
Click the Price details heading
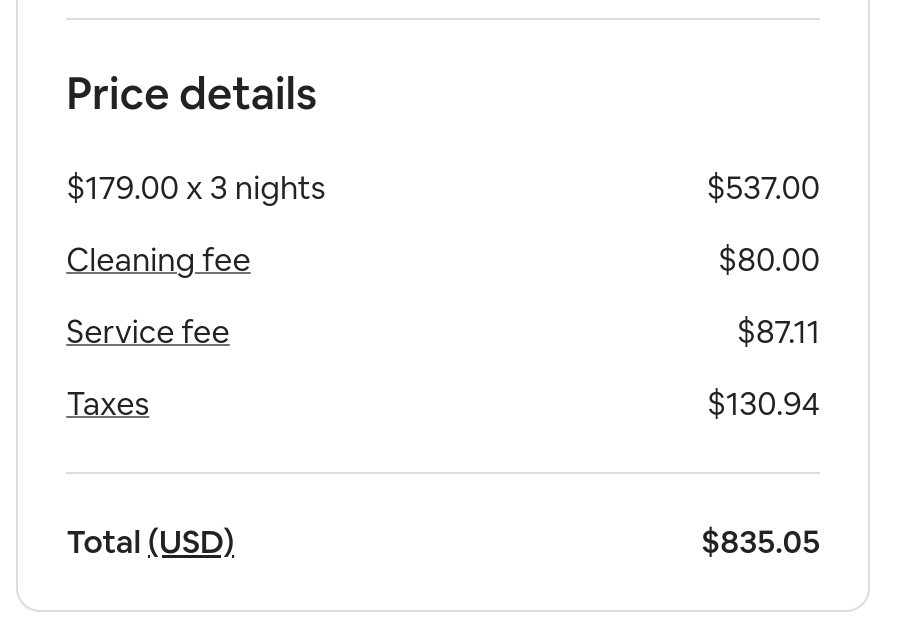(x=191, y=94)
